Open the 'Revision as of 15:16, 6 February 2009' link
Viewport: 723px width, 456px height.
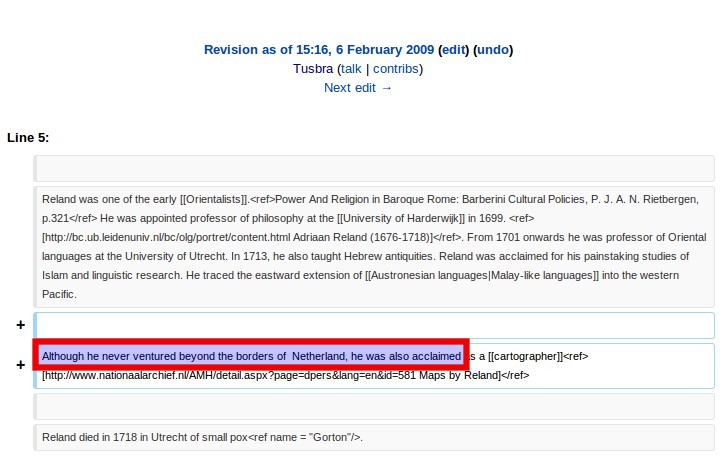tap(319, 49)
